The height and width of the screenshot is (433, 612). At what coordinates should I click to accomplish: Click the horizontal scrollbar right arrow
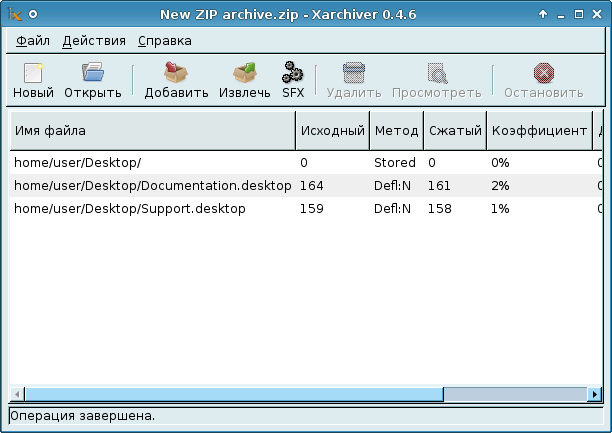point(594,394)
